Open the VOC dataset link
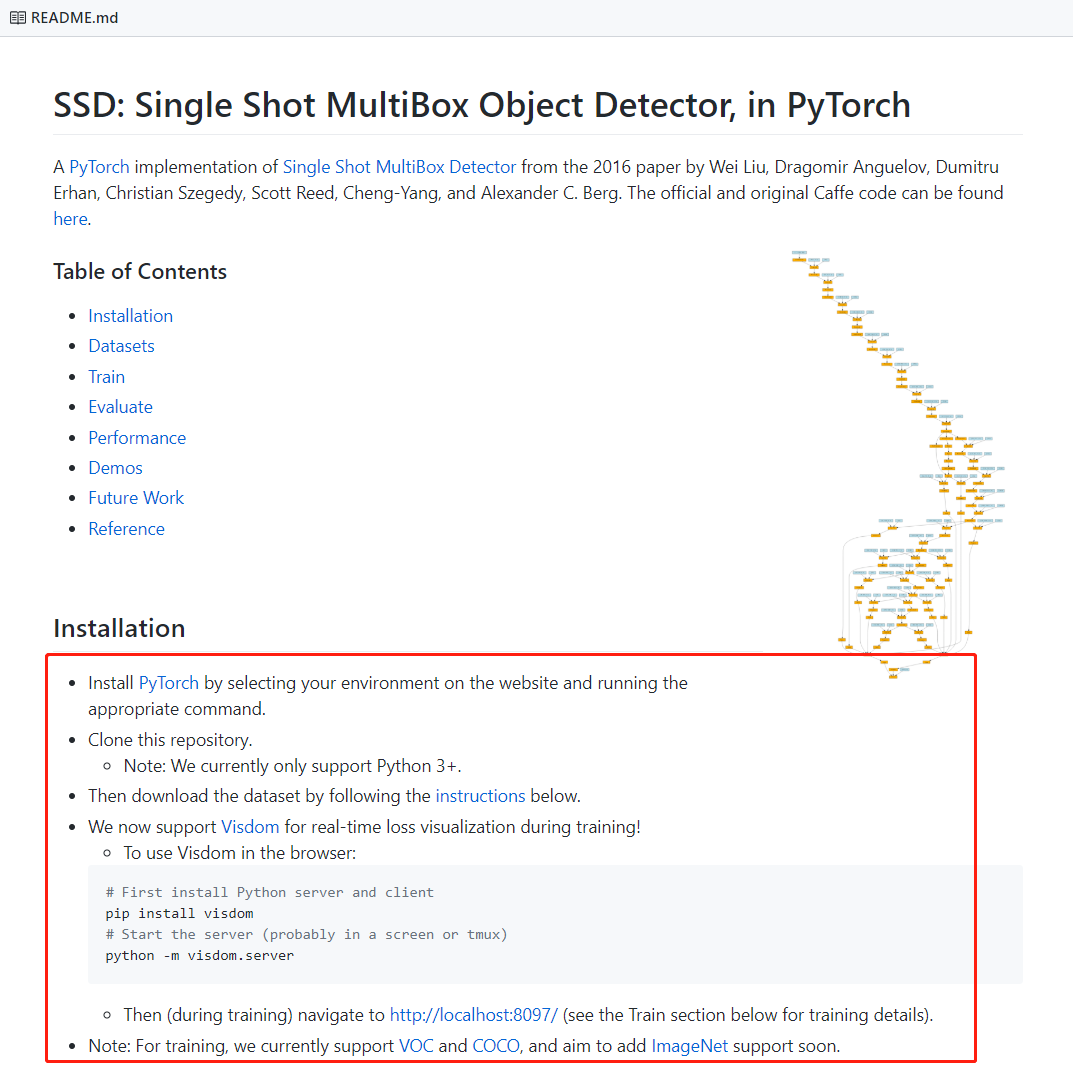This screenshot has height=1072, width=1073. click(417, 1045)
